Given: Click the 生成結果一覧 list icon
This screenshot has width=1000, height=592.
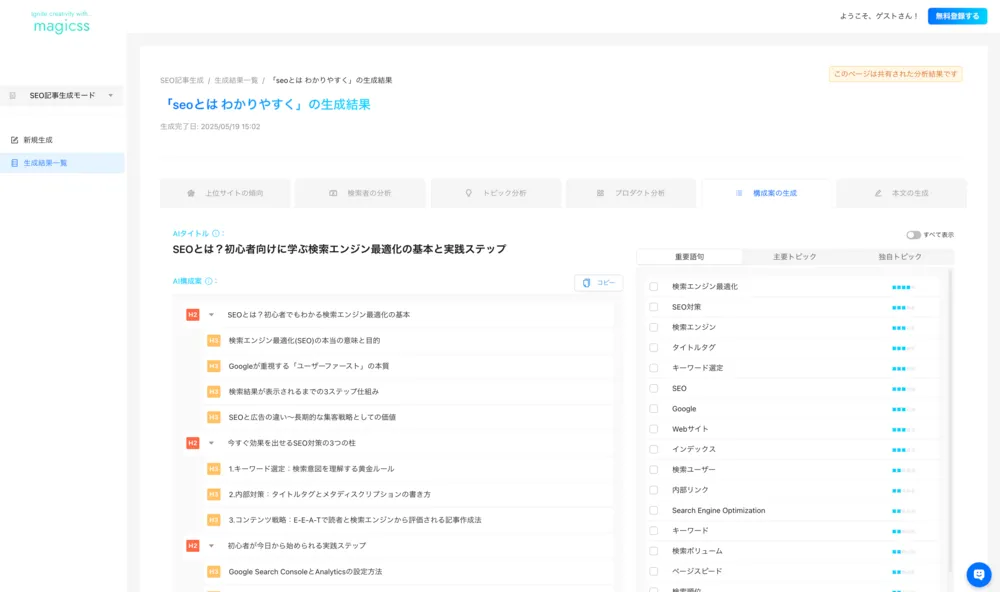Looking at the screenshot, I should pyautogui.click(x=15, y=163).
